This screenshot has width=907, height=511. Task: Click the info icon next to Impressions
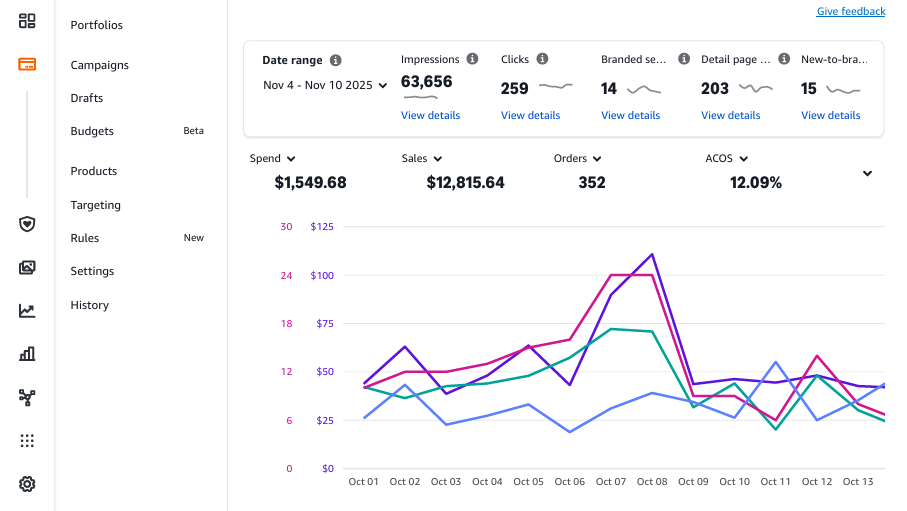coord(472,60)
